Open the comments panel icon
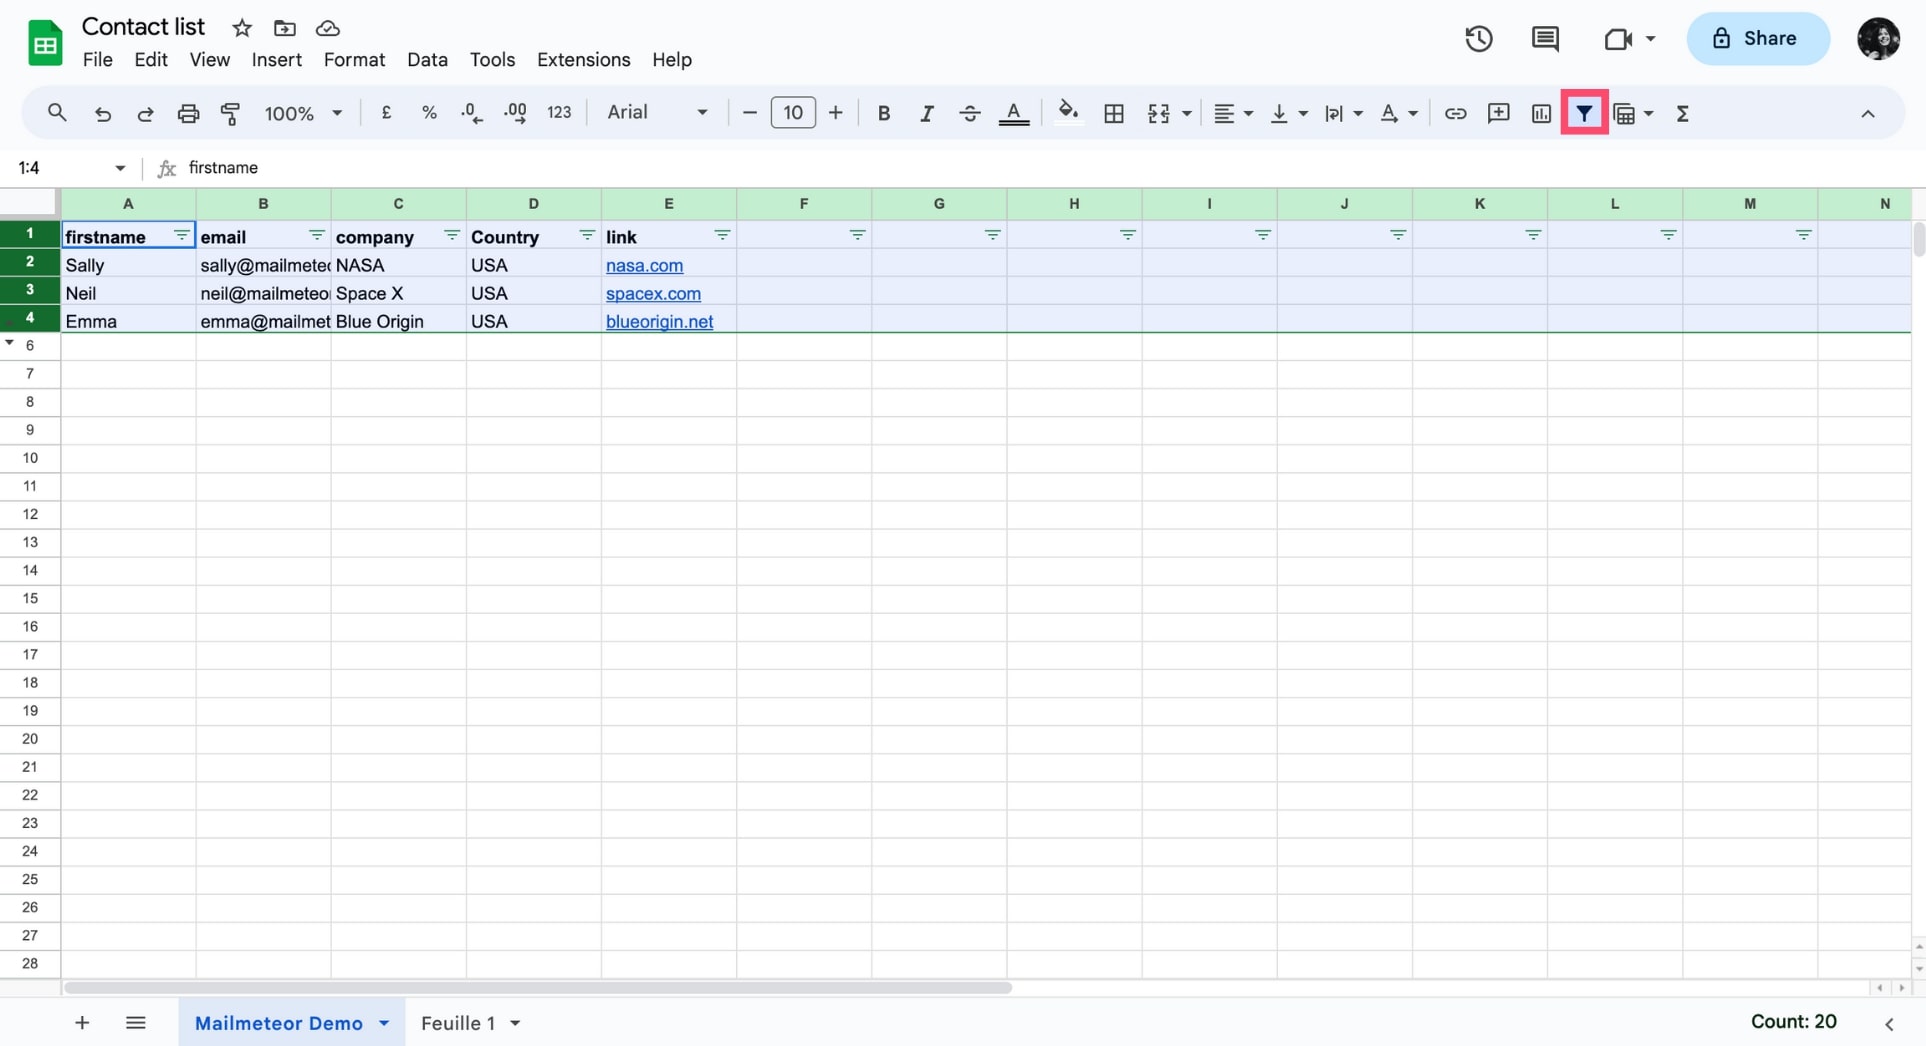 coord(1545,39)
